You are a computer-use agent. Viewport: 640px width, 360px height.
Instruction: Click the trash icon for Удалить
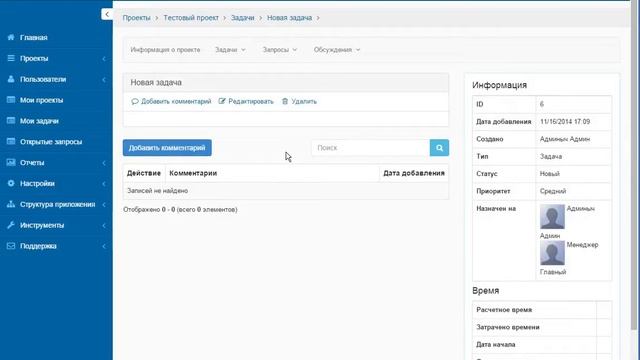pyautogui.click(x=285, y=101)
